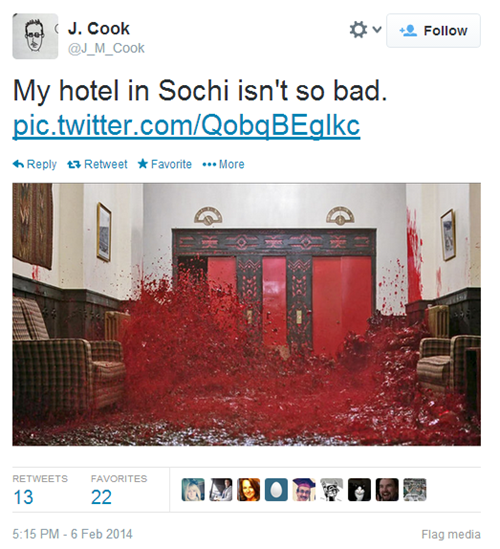Open the tweet timestamp 5:15 PM link

point(72,534)
